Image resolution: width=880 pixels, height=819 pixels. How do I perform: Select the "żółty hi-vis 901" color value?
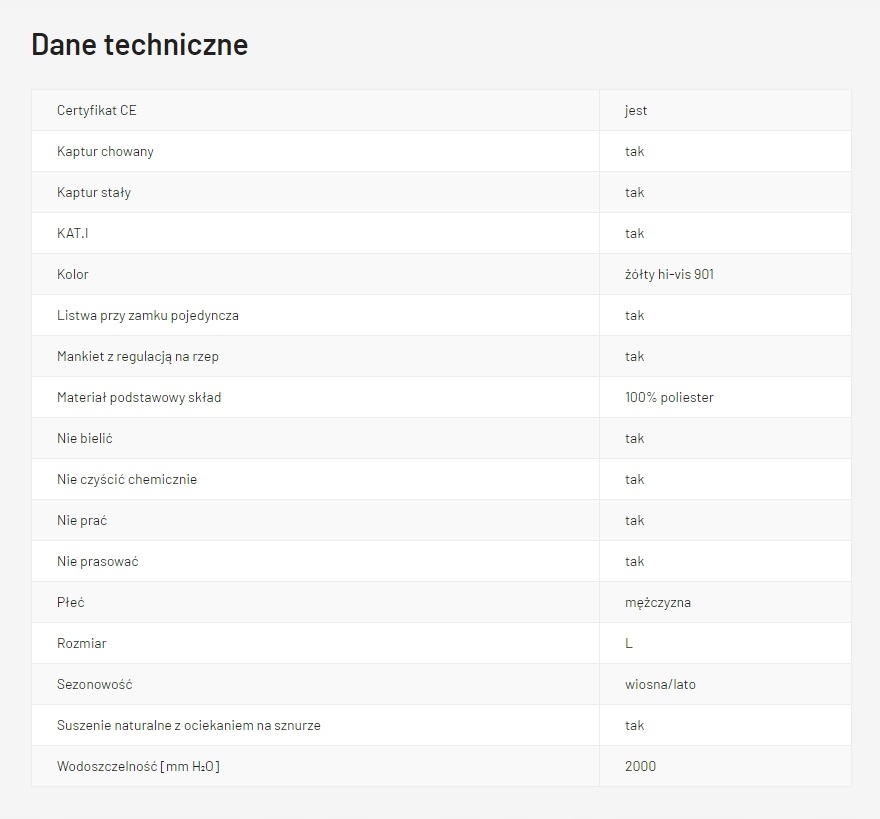coord(669,274)
